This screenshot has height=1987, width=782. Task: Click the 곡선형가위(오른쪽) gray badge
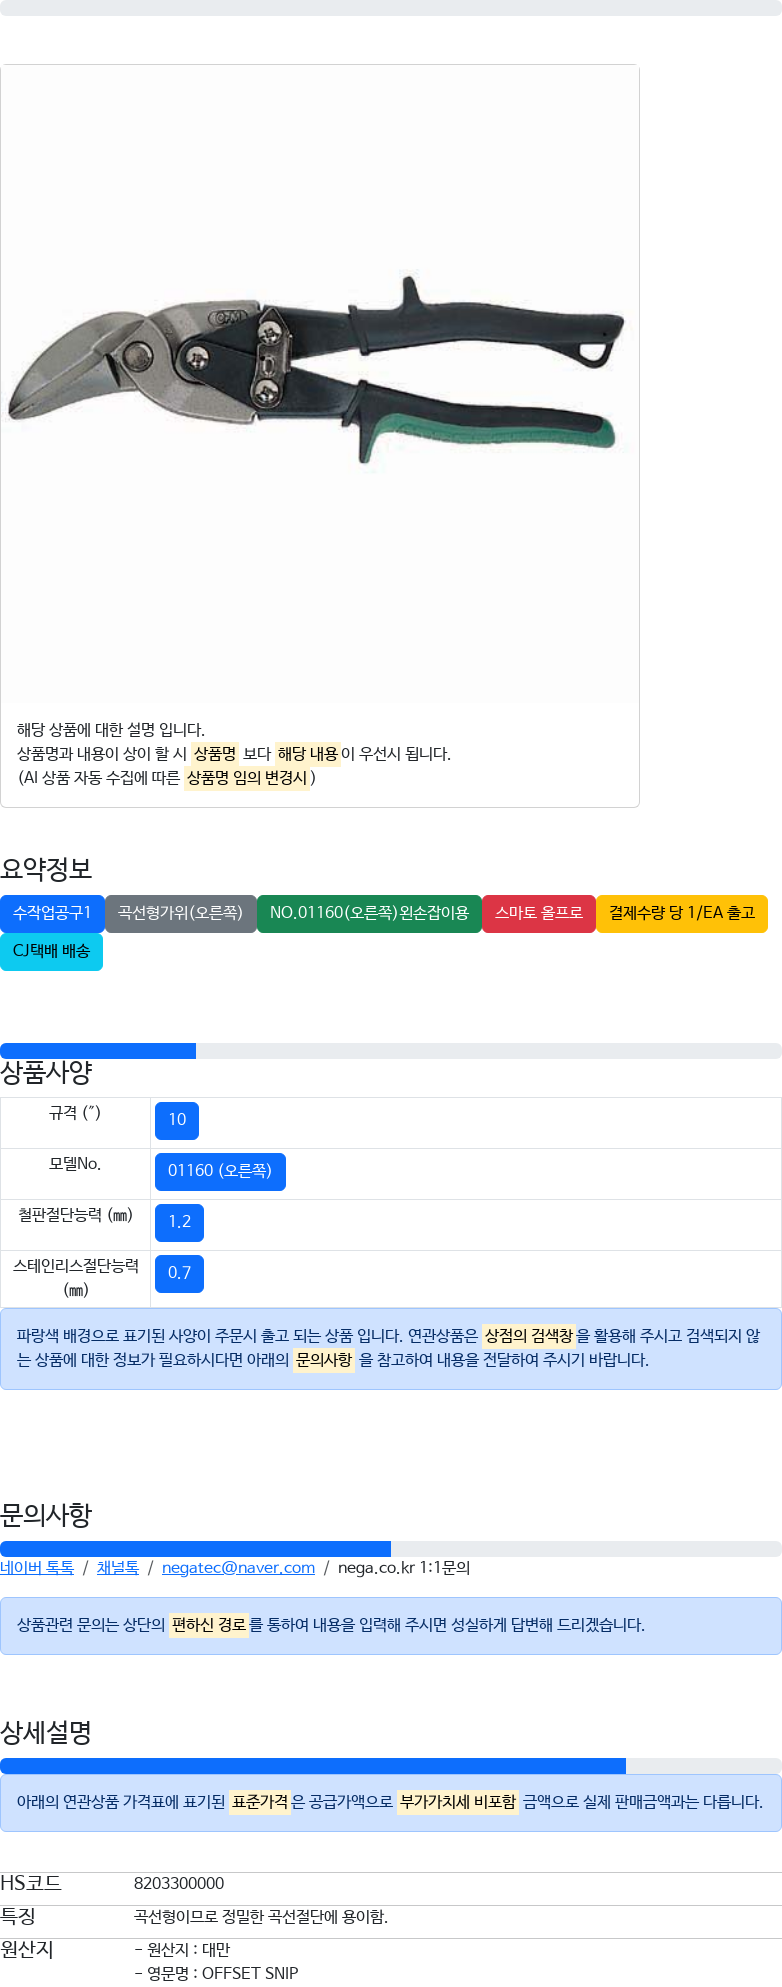pos(180,913)
